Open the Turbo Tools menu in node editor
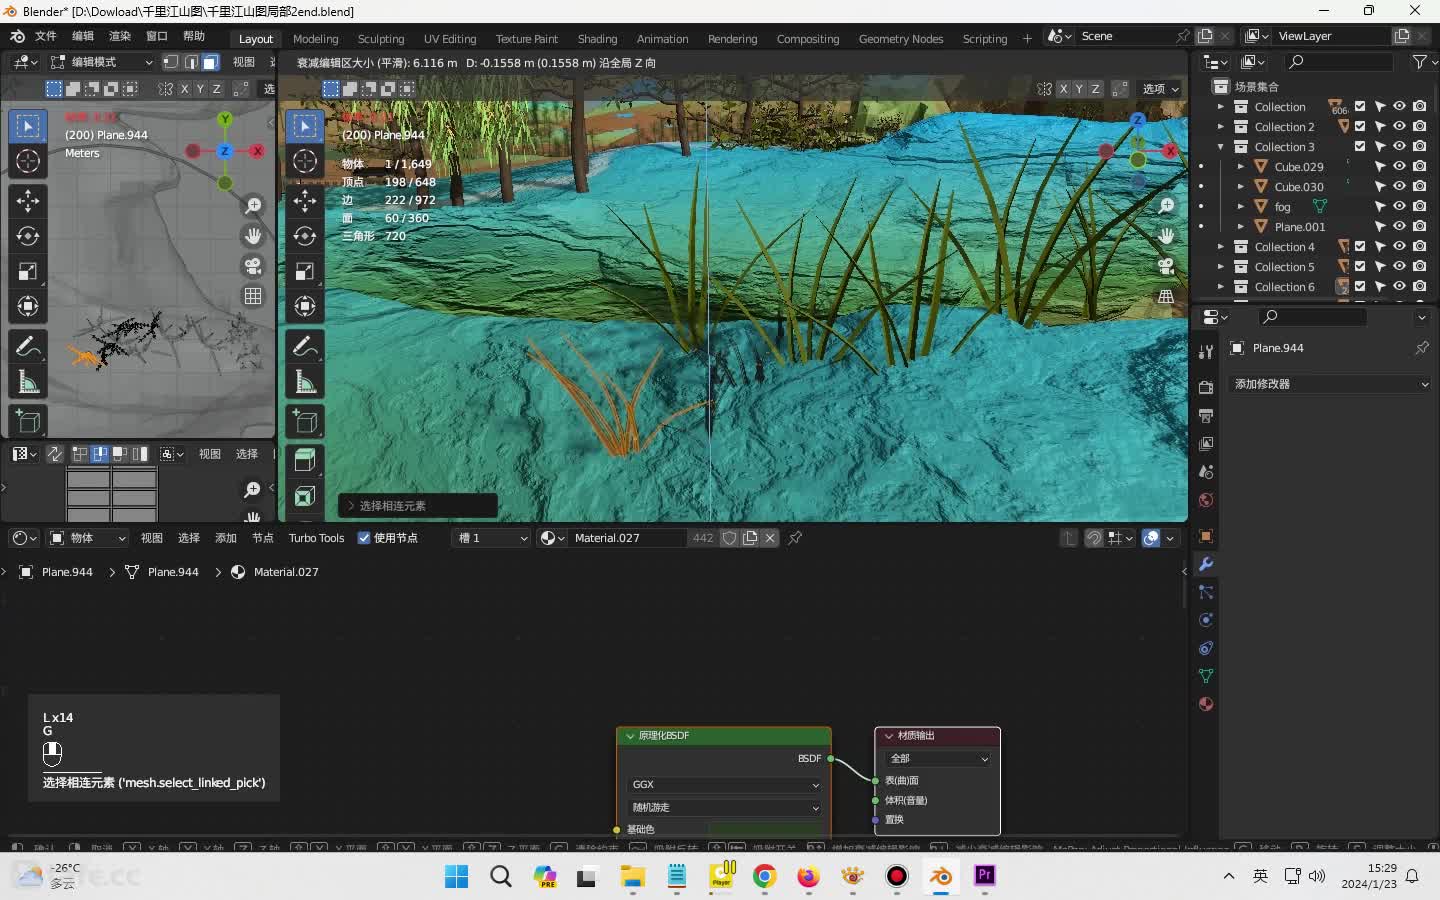1440x900 pixels. [316, 538]
